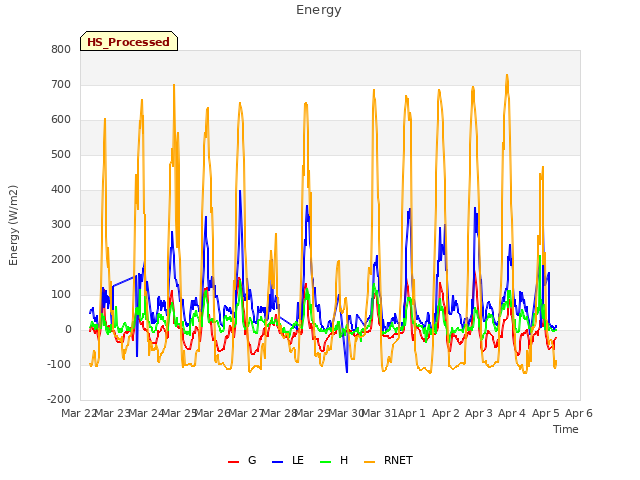Click the blue LE peak near 400 on Mar 27

click(x=240, y=191)
